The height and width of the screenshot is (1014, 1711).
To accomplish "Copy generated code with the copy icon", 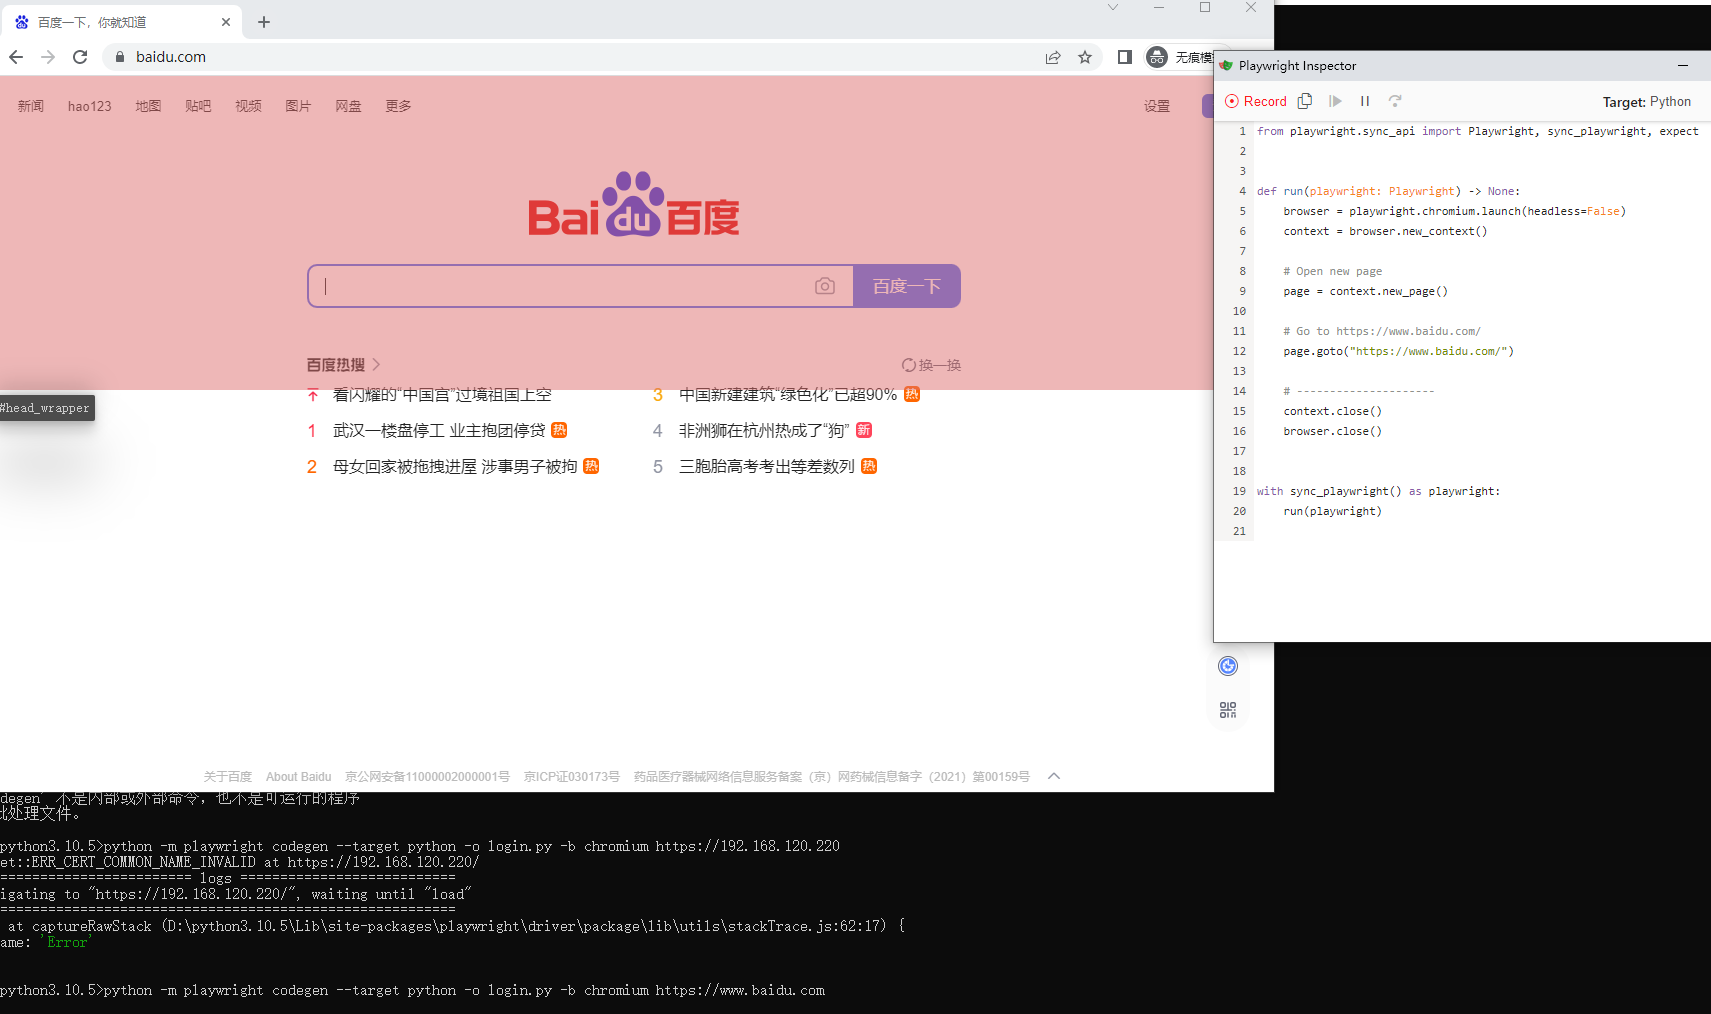I will 1305,101.
